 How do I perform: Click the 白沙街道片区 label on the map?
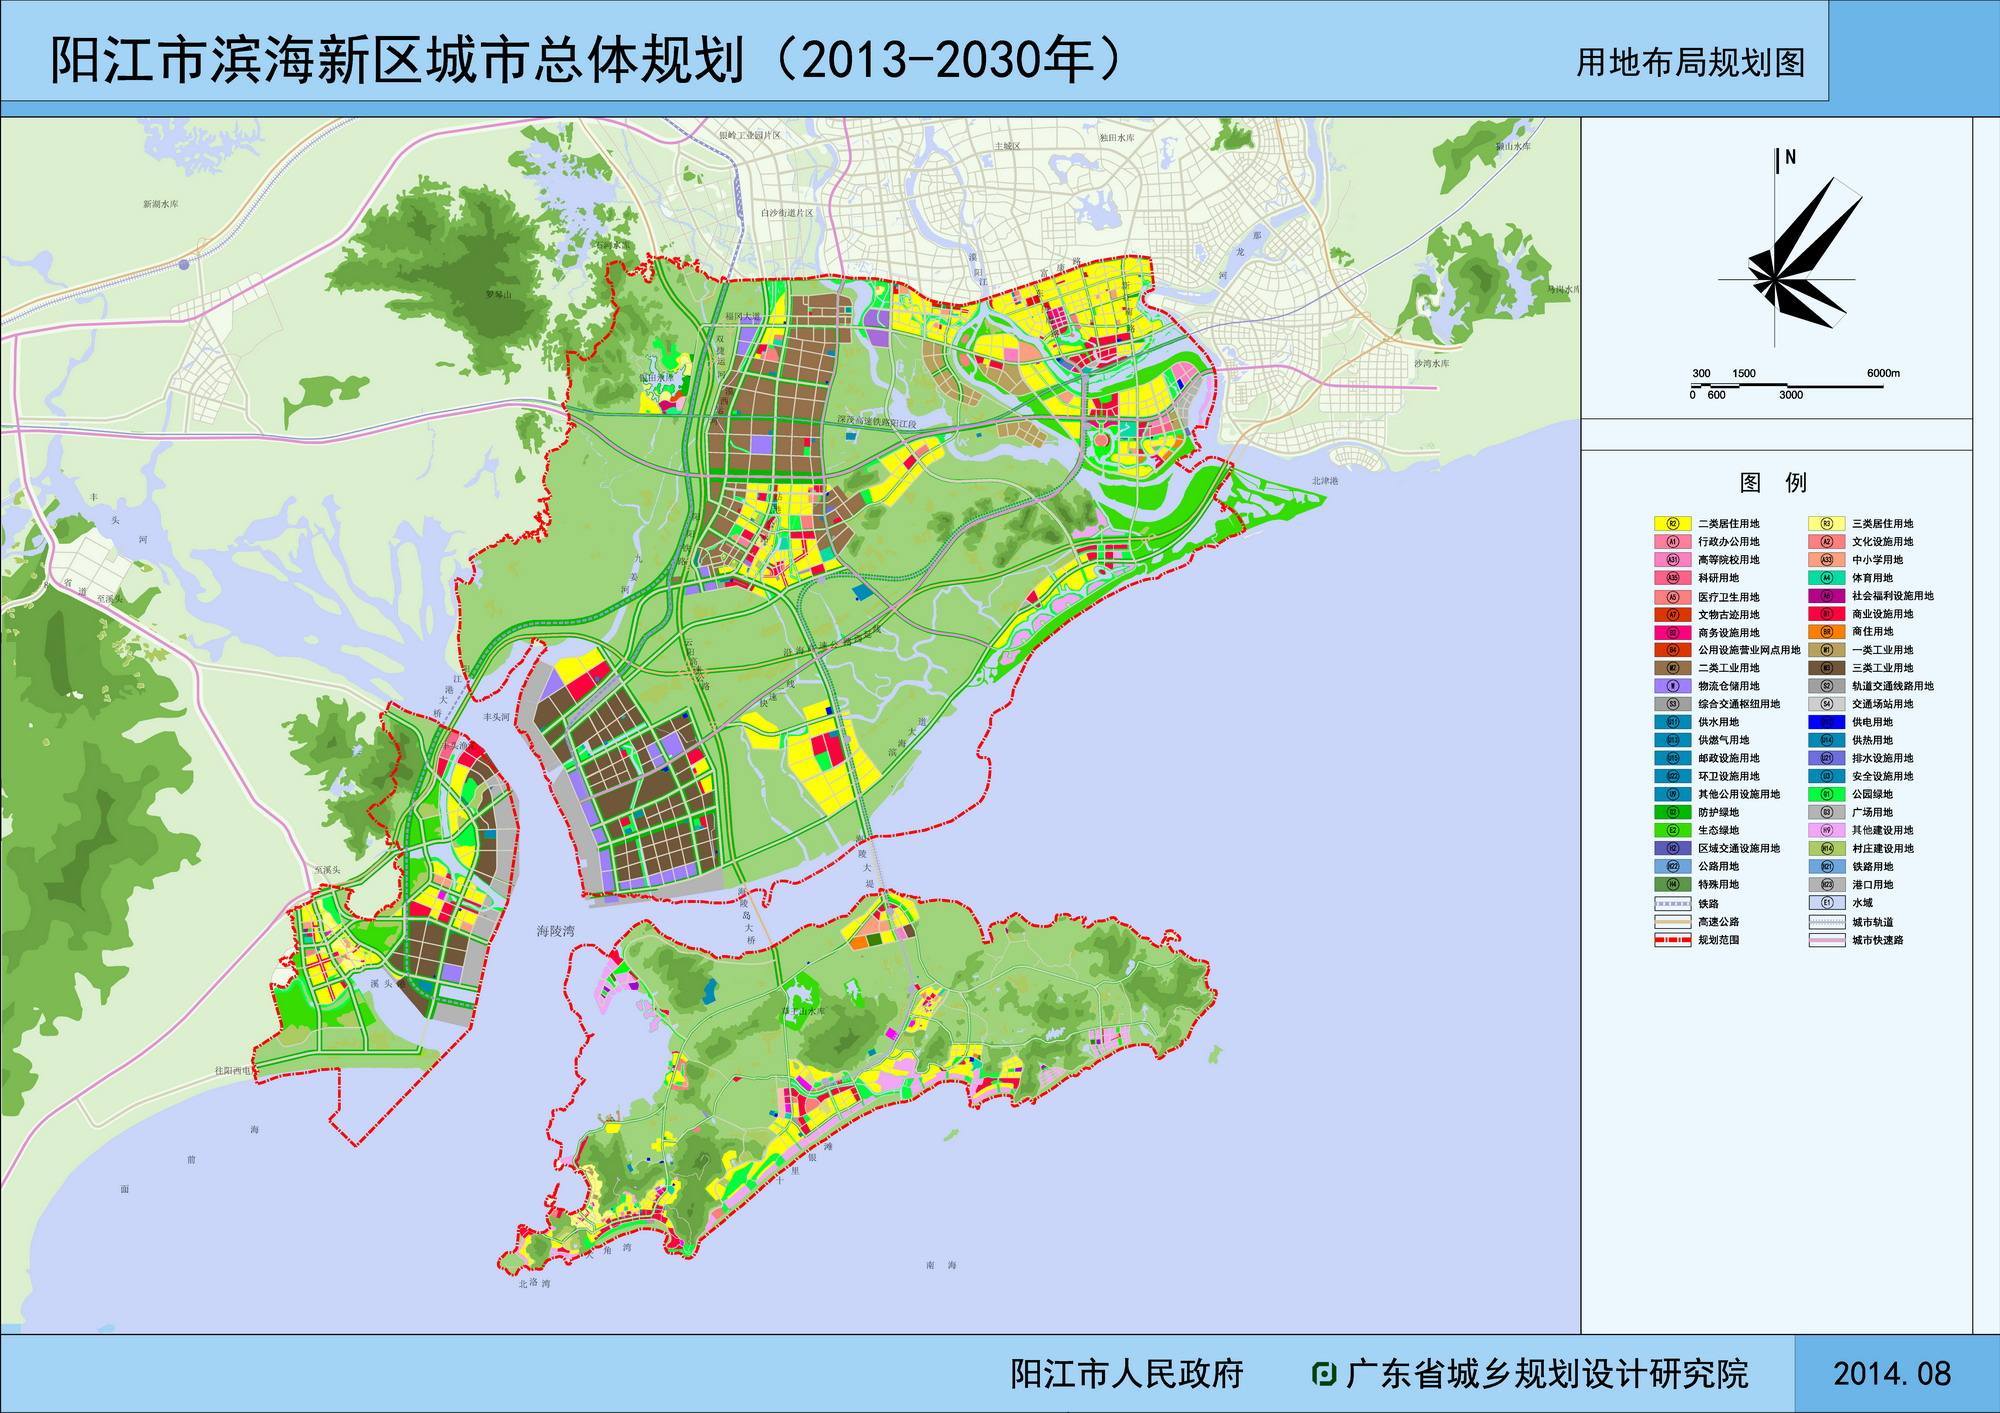786,213
